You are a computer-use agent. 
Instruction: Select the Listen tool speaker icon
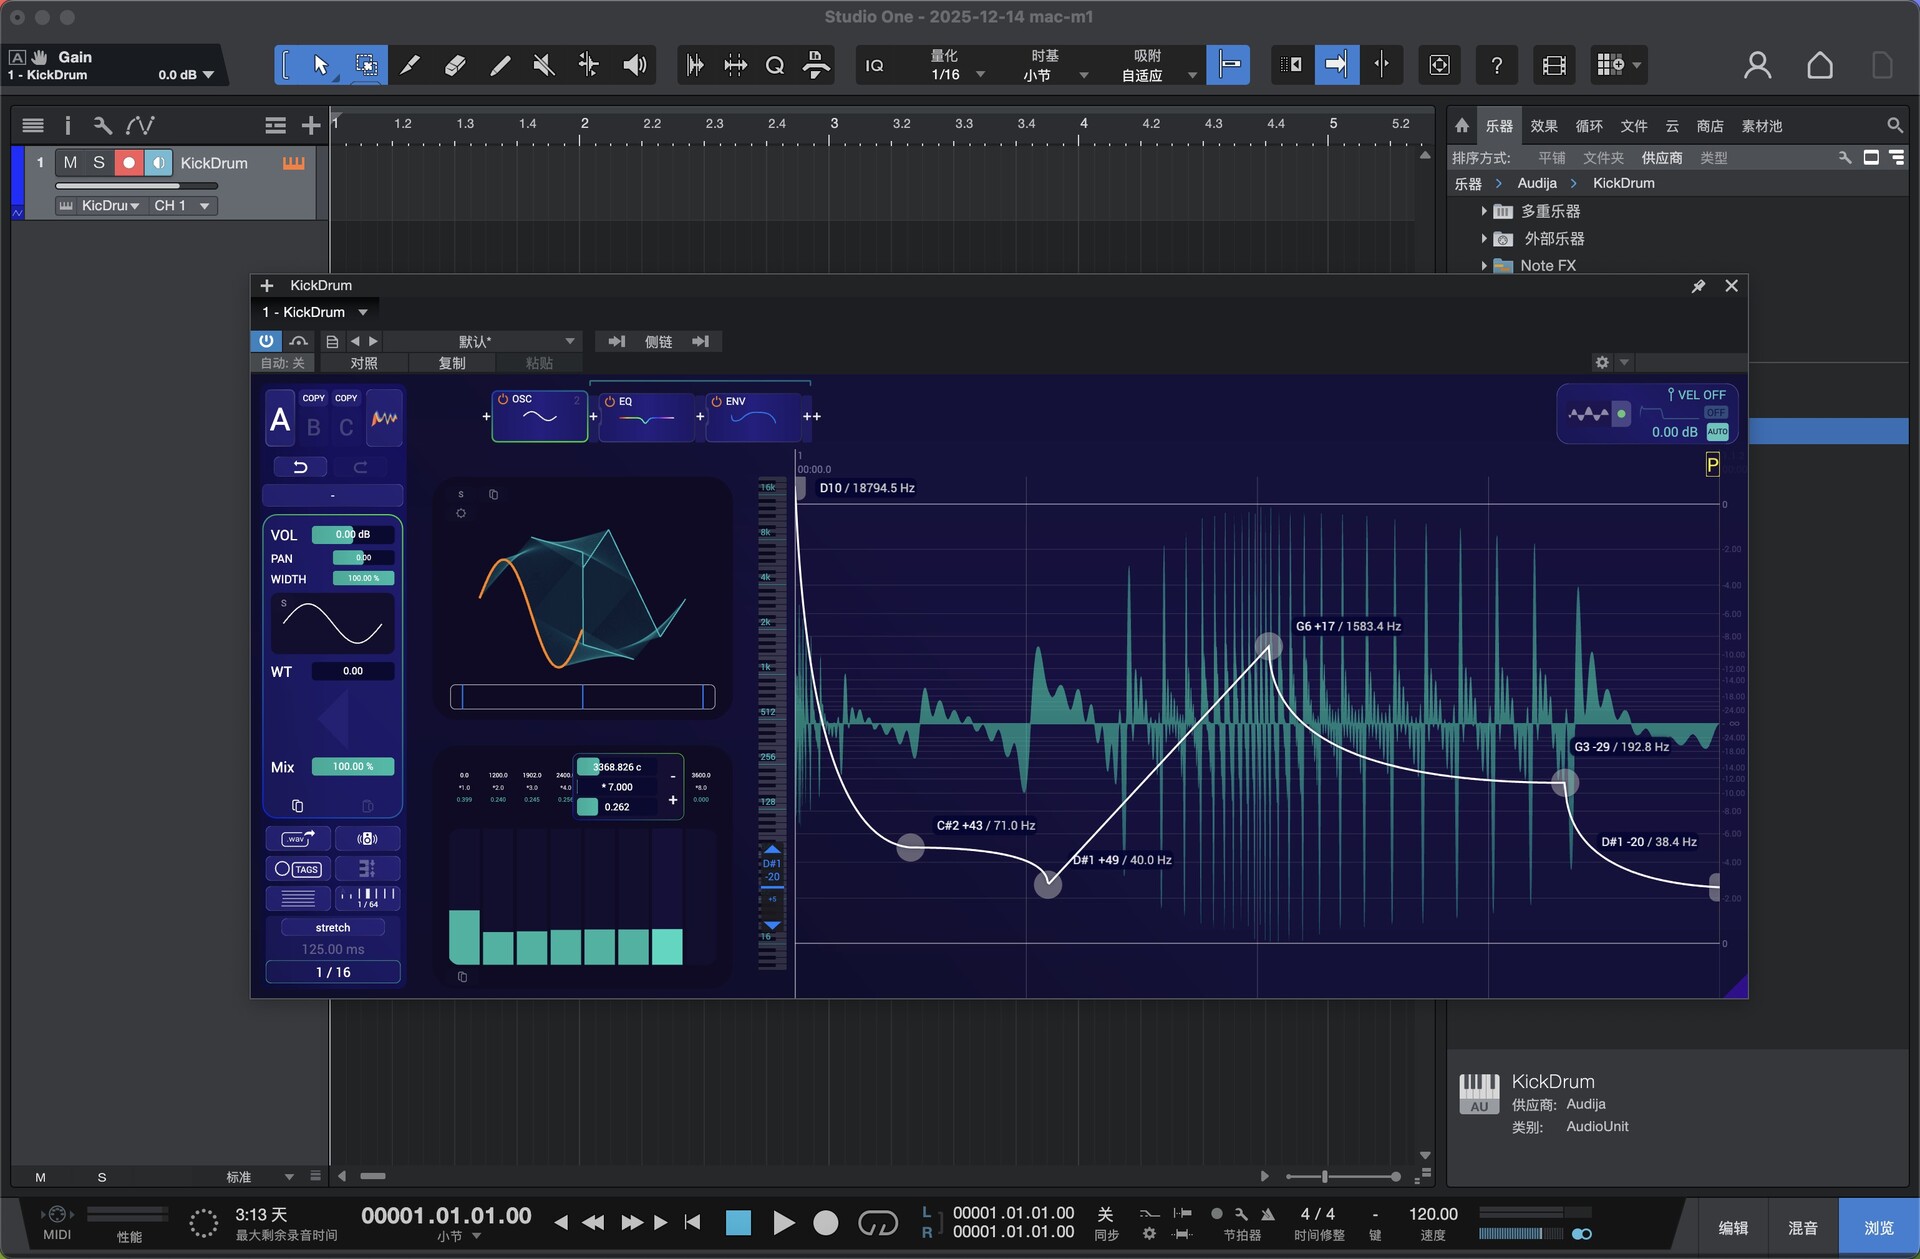[x=635, y=66]
